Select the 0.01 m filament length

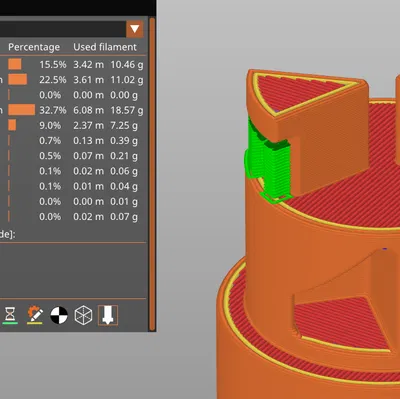[x=88, y=186]
